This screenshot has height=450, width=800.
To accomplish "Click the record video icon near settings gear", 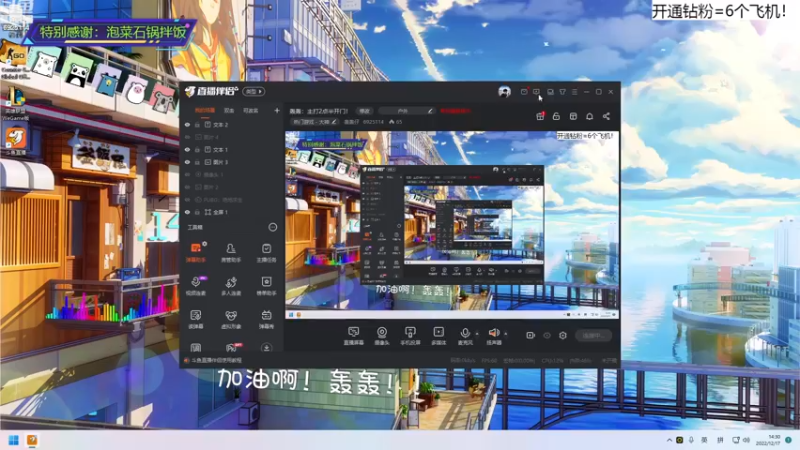I will 531,335.
